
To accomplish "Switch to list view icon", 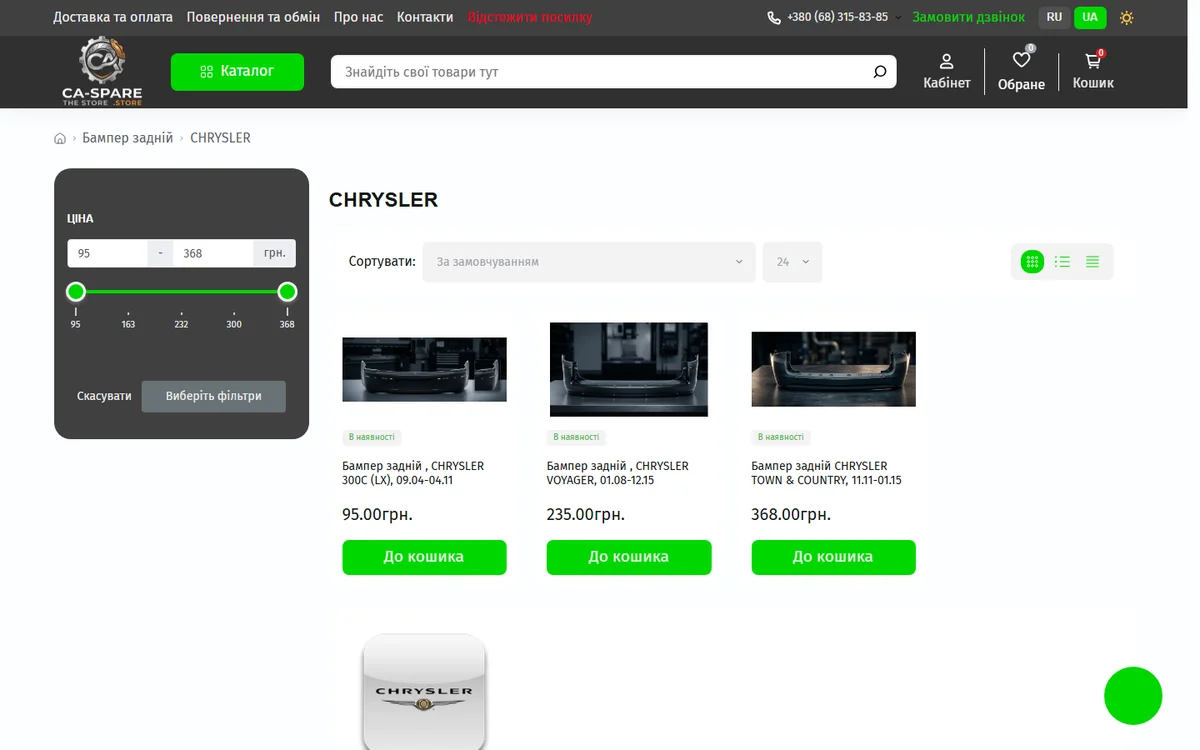I will tap(1062, 262).
